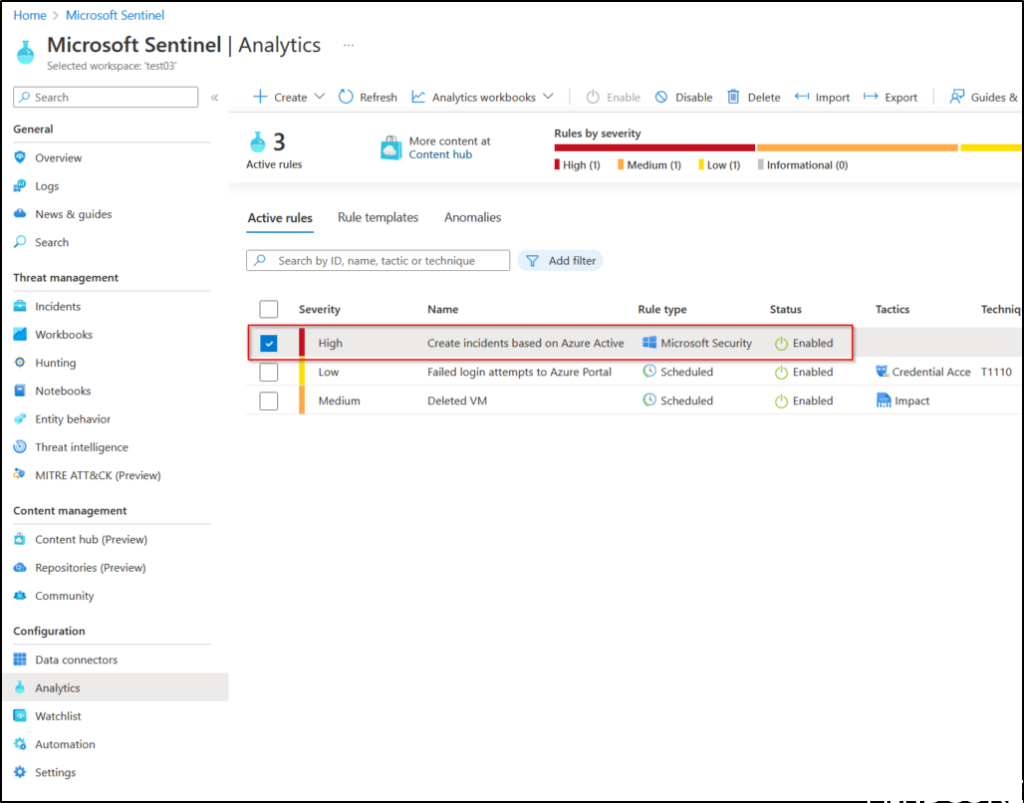Screen dimensions: 1024x803
Task: Click the Refresh icon in toolbar
Action: [x=346, y=97]
